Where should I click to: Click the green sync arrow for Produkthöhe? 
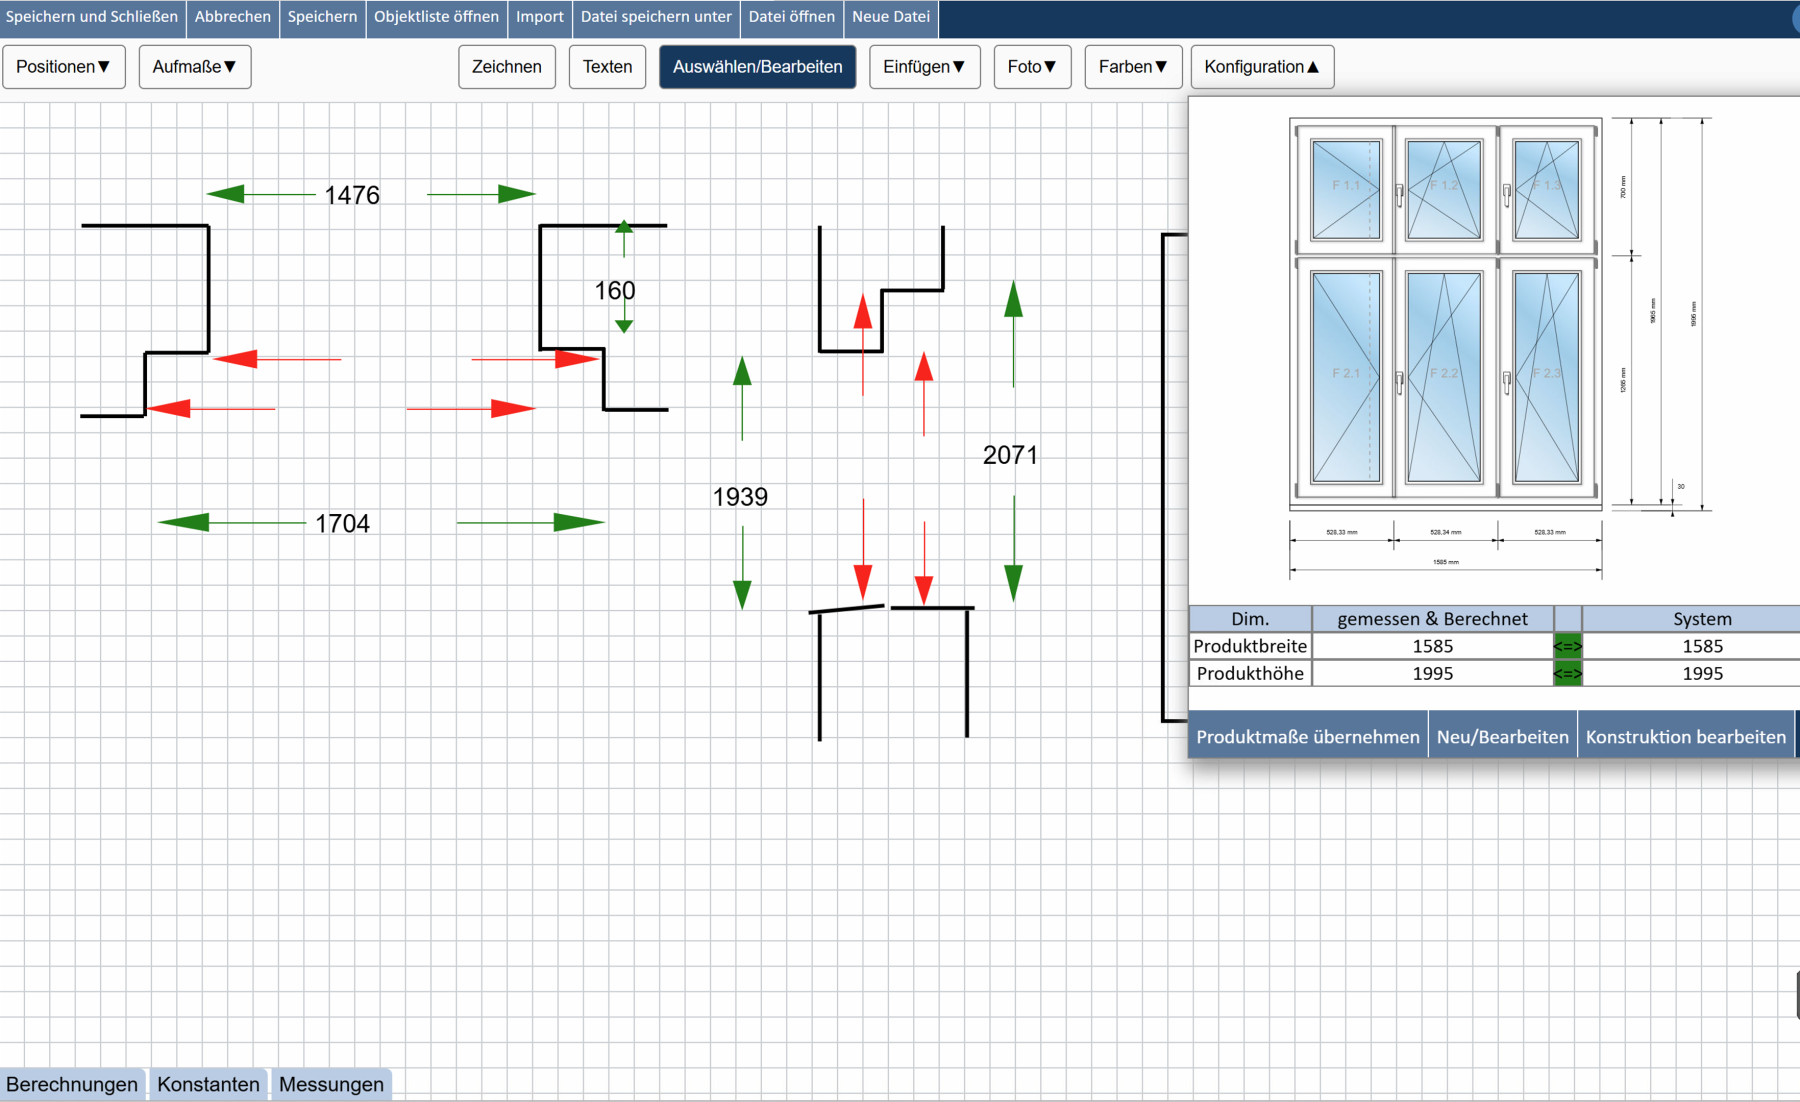1567,674
